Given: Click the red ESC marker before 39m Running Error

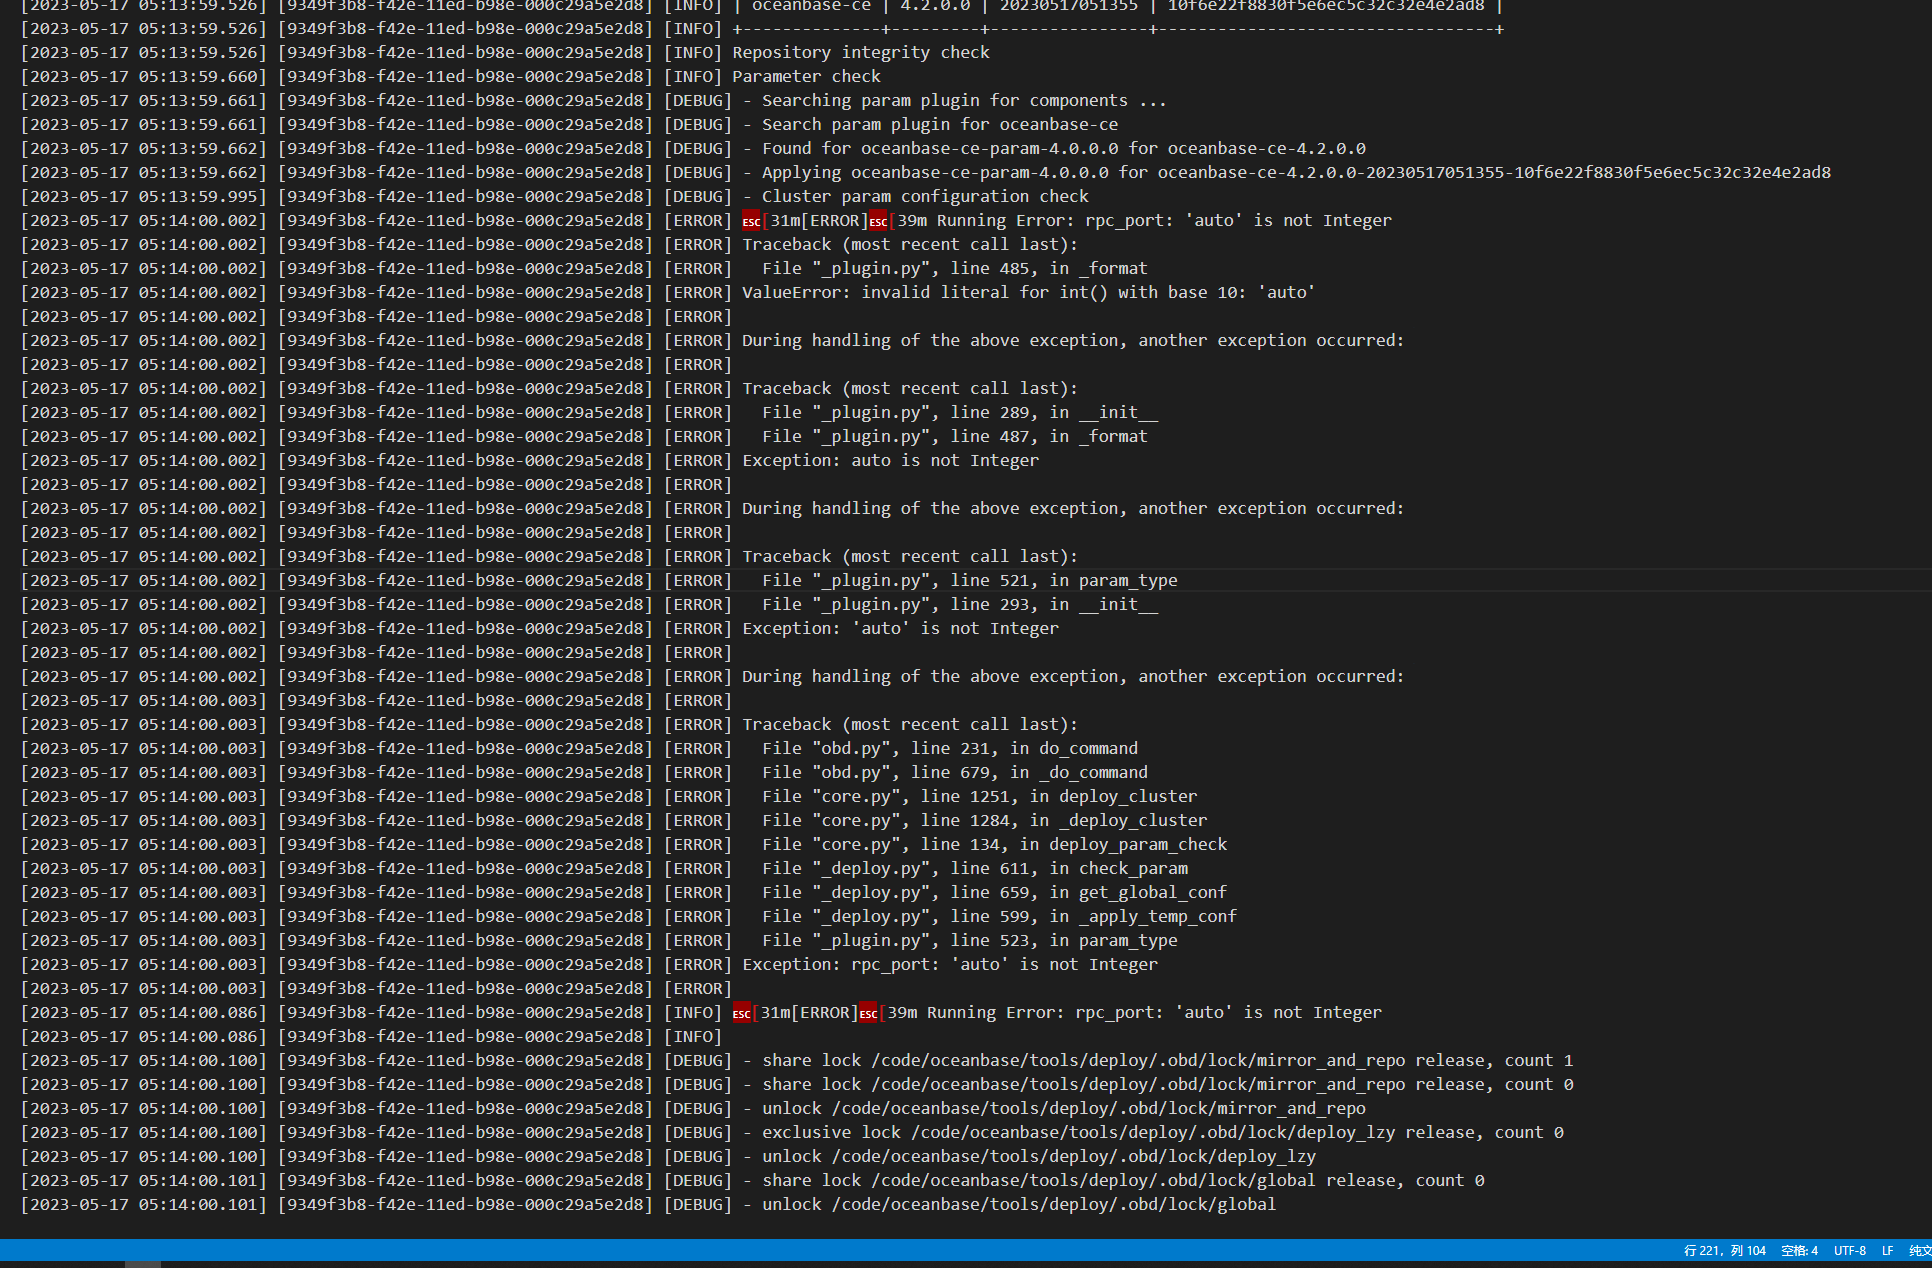Looking at the screenshot, I should [878, 221].
